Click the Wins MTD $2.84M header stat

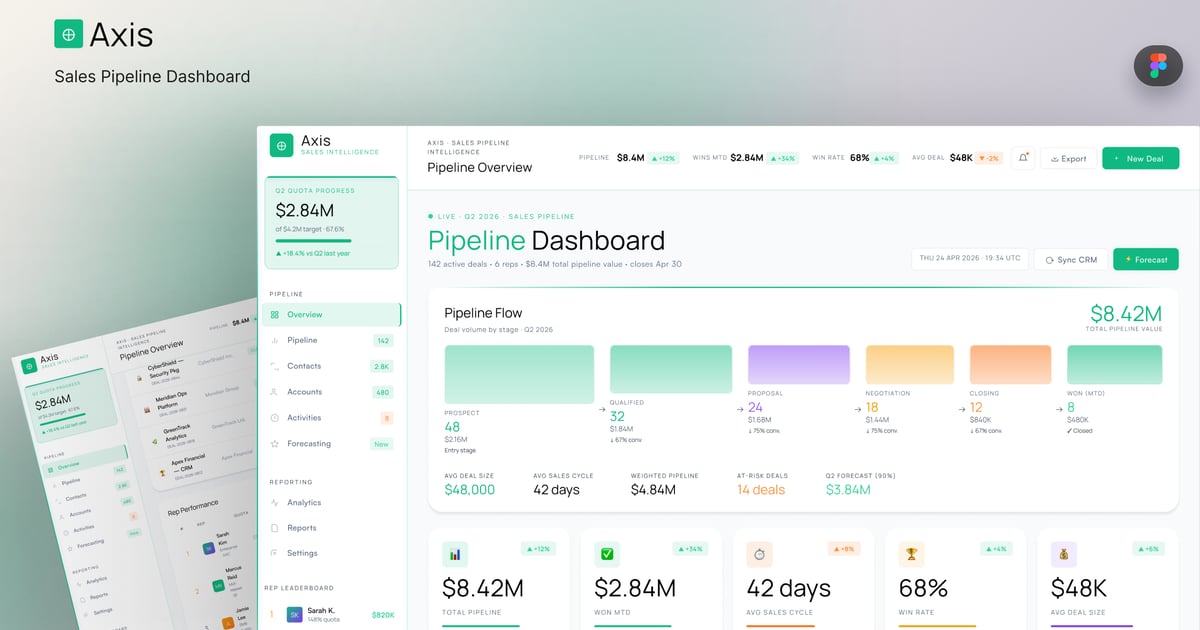tap(745, 158)
